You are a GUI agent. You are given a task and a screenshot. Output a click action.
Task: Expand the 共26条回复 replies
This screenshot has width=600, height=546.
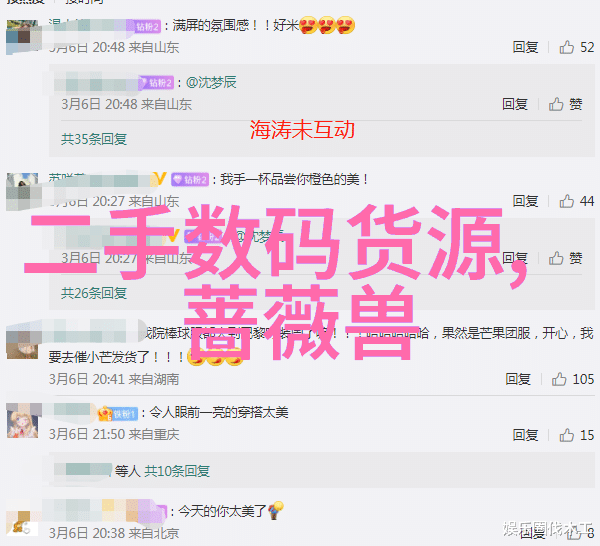coord(94,293)
